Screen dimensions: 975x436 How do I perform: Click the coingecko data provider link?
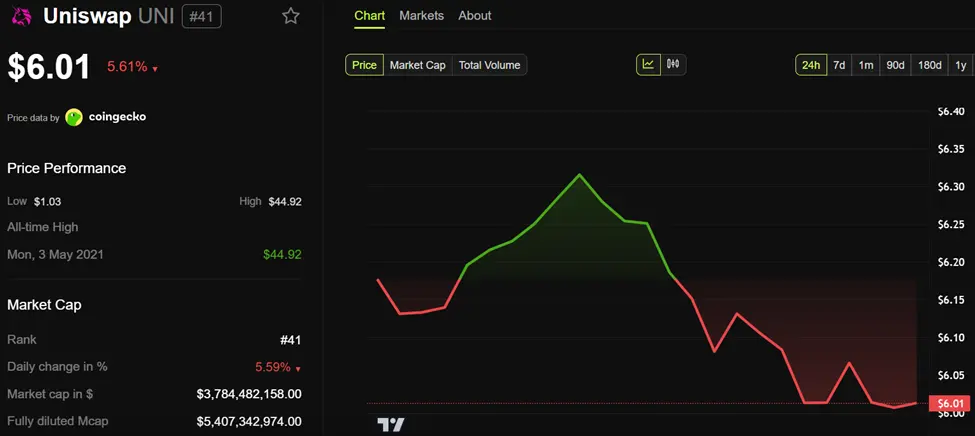(118, 117)
